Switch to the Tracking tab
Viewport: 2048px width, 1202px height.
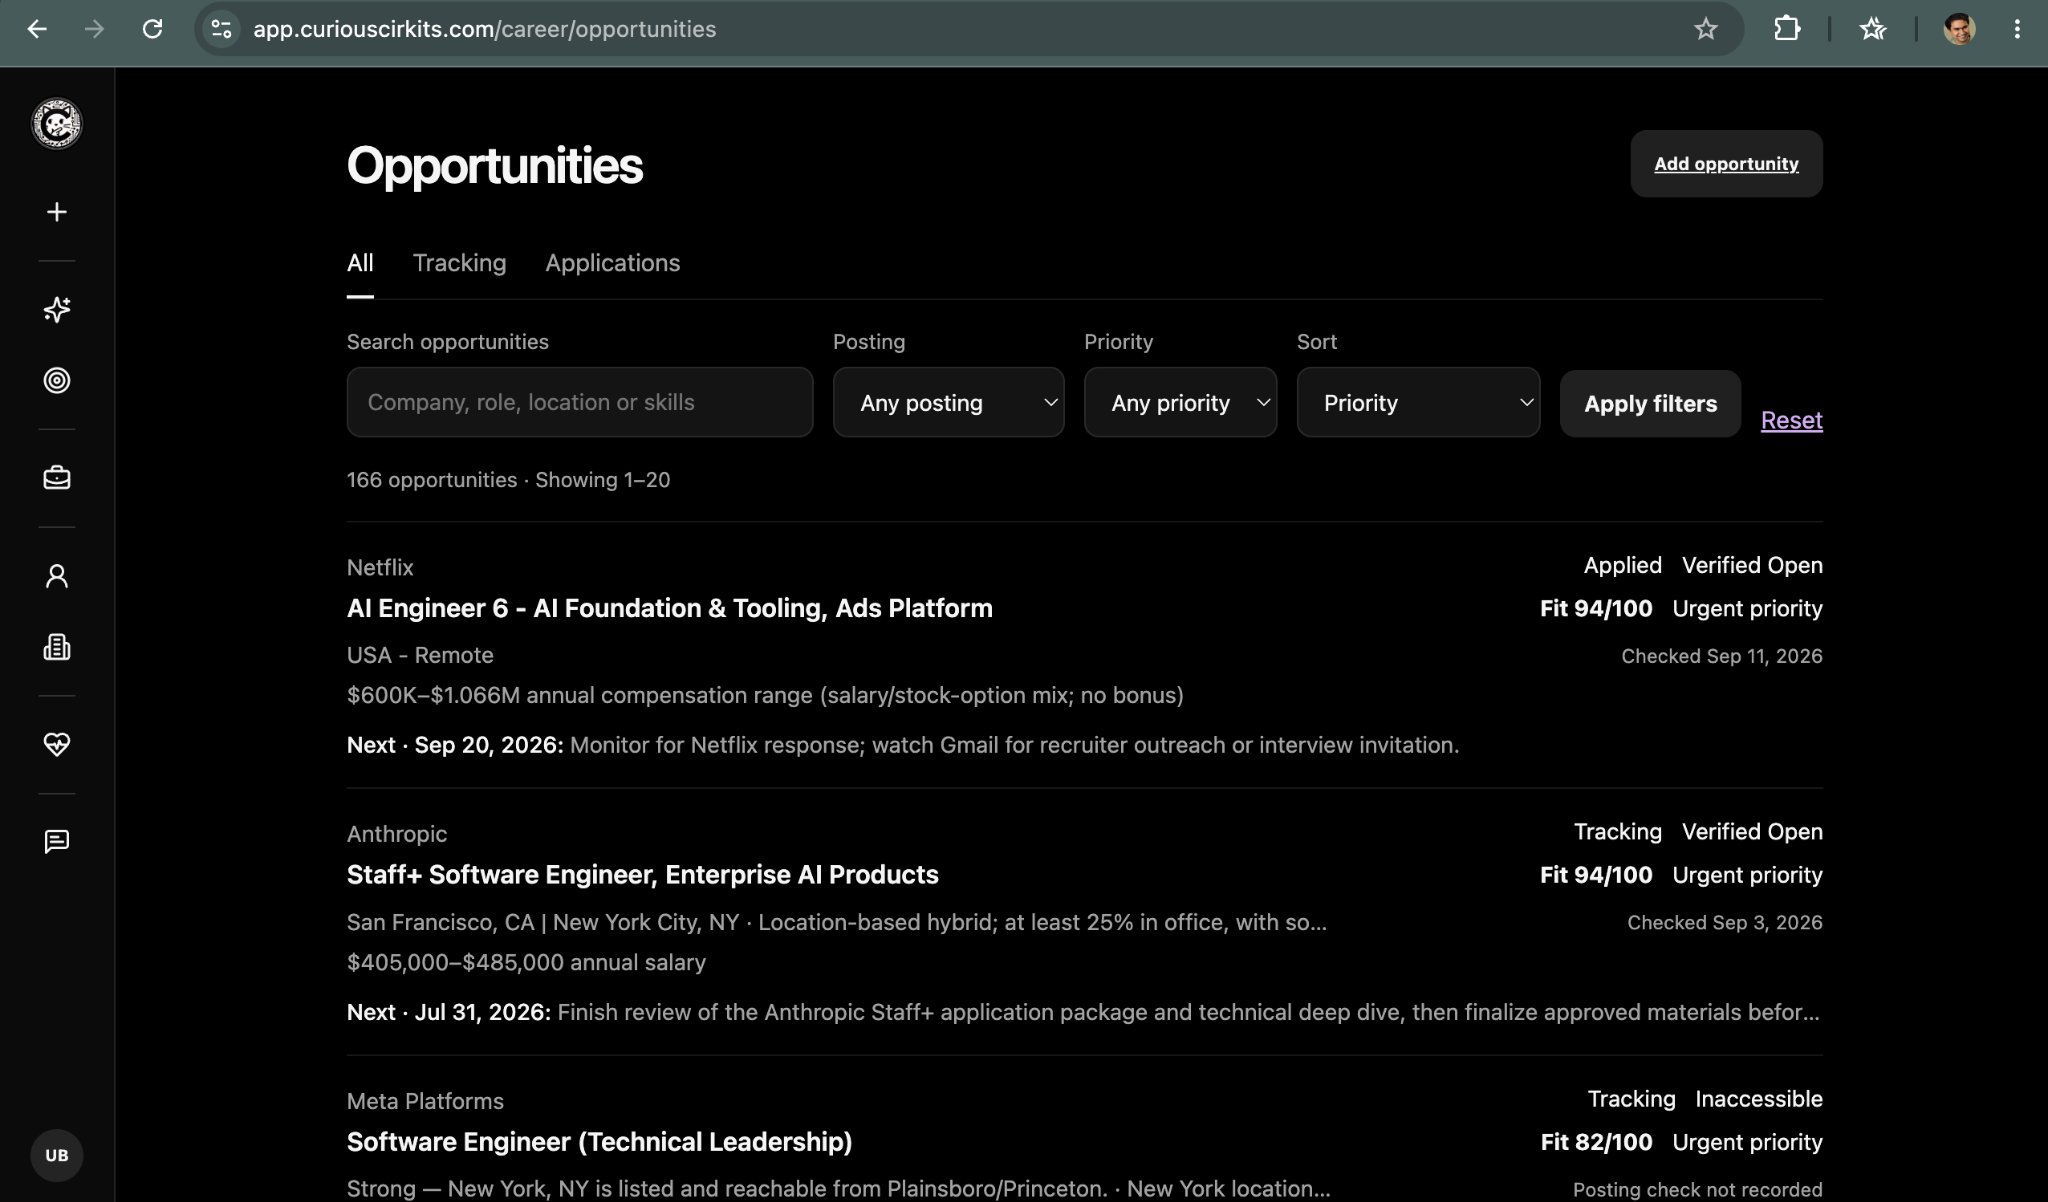(459, 263)
